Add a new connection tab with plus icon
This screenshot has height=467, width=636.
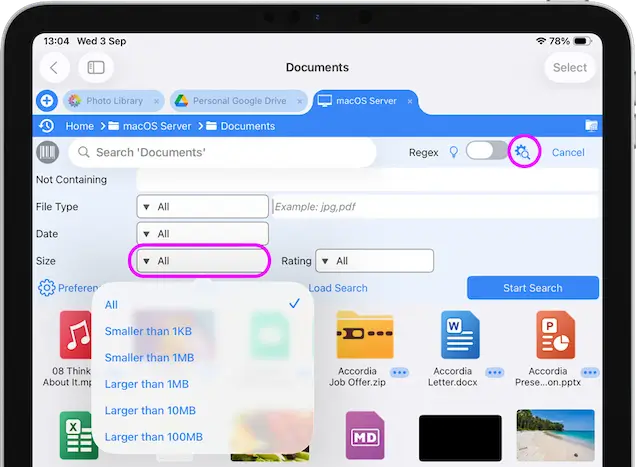point(46,101)
